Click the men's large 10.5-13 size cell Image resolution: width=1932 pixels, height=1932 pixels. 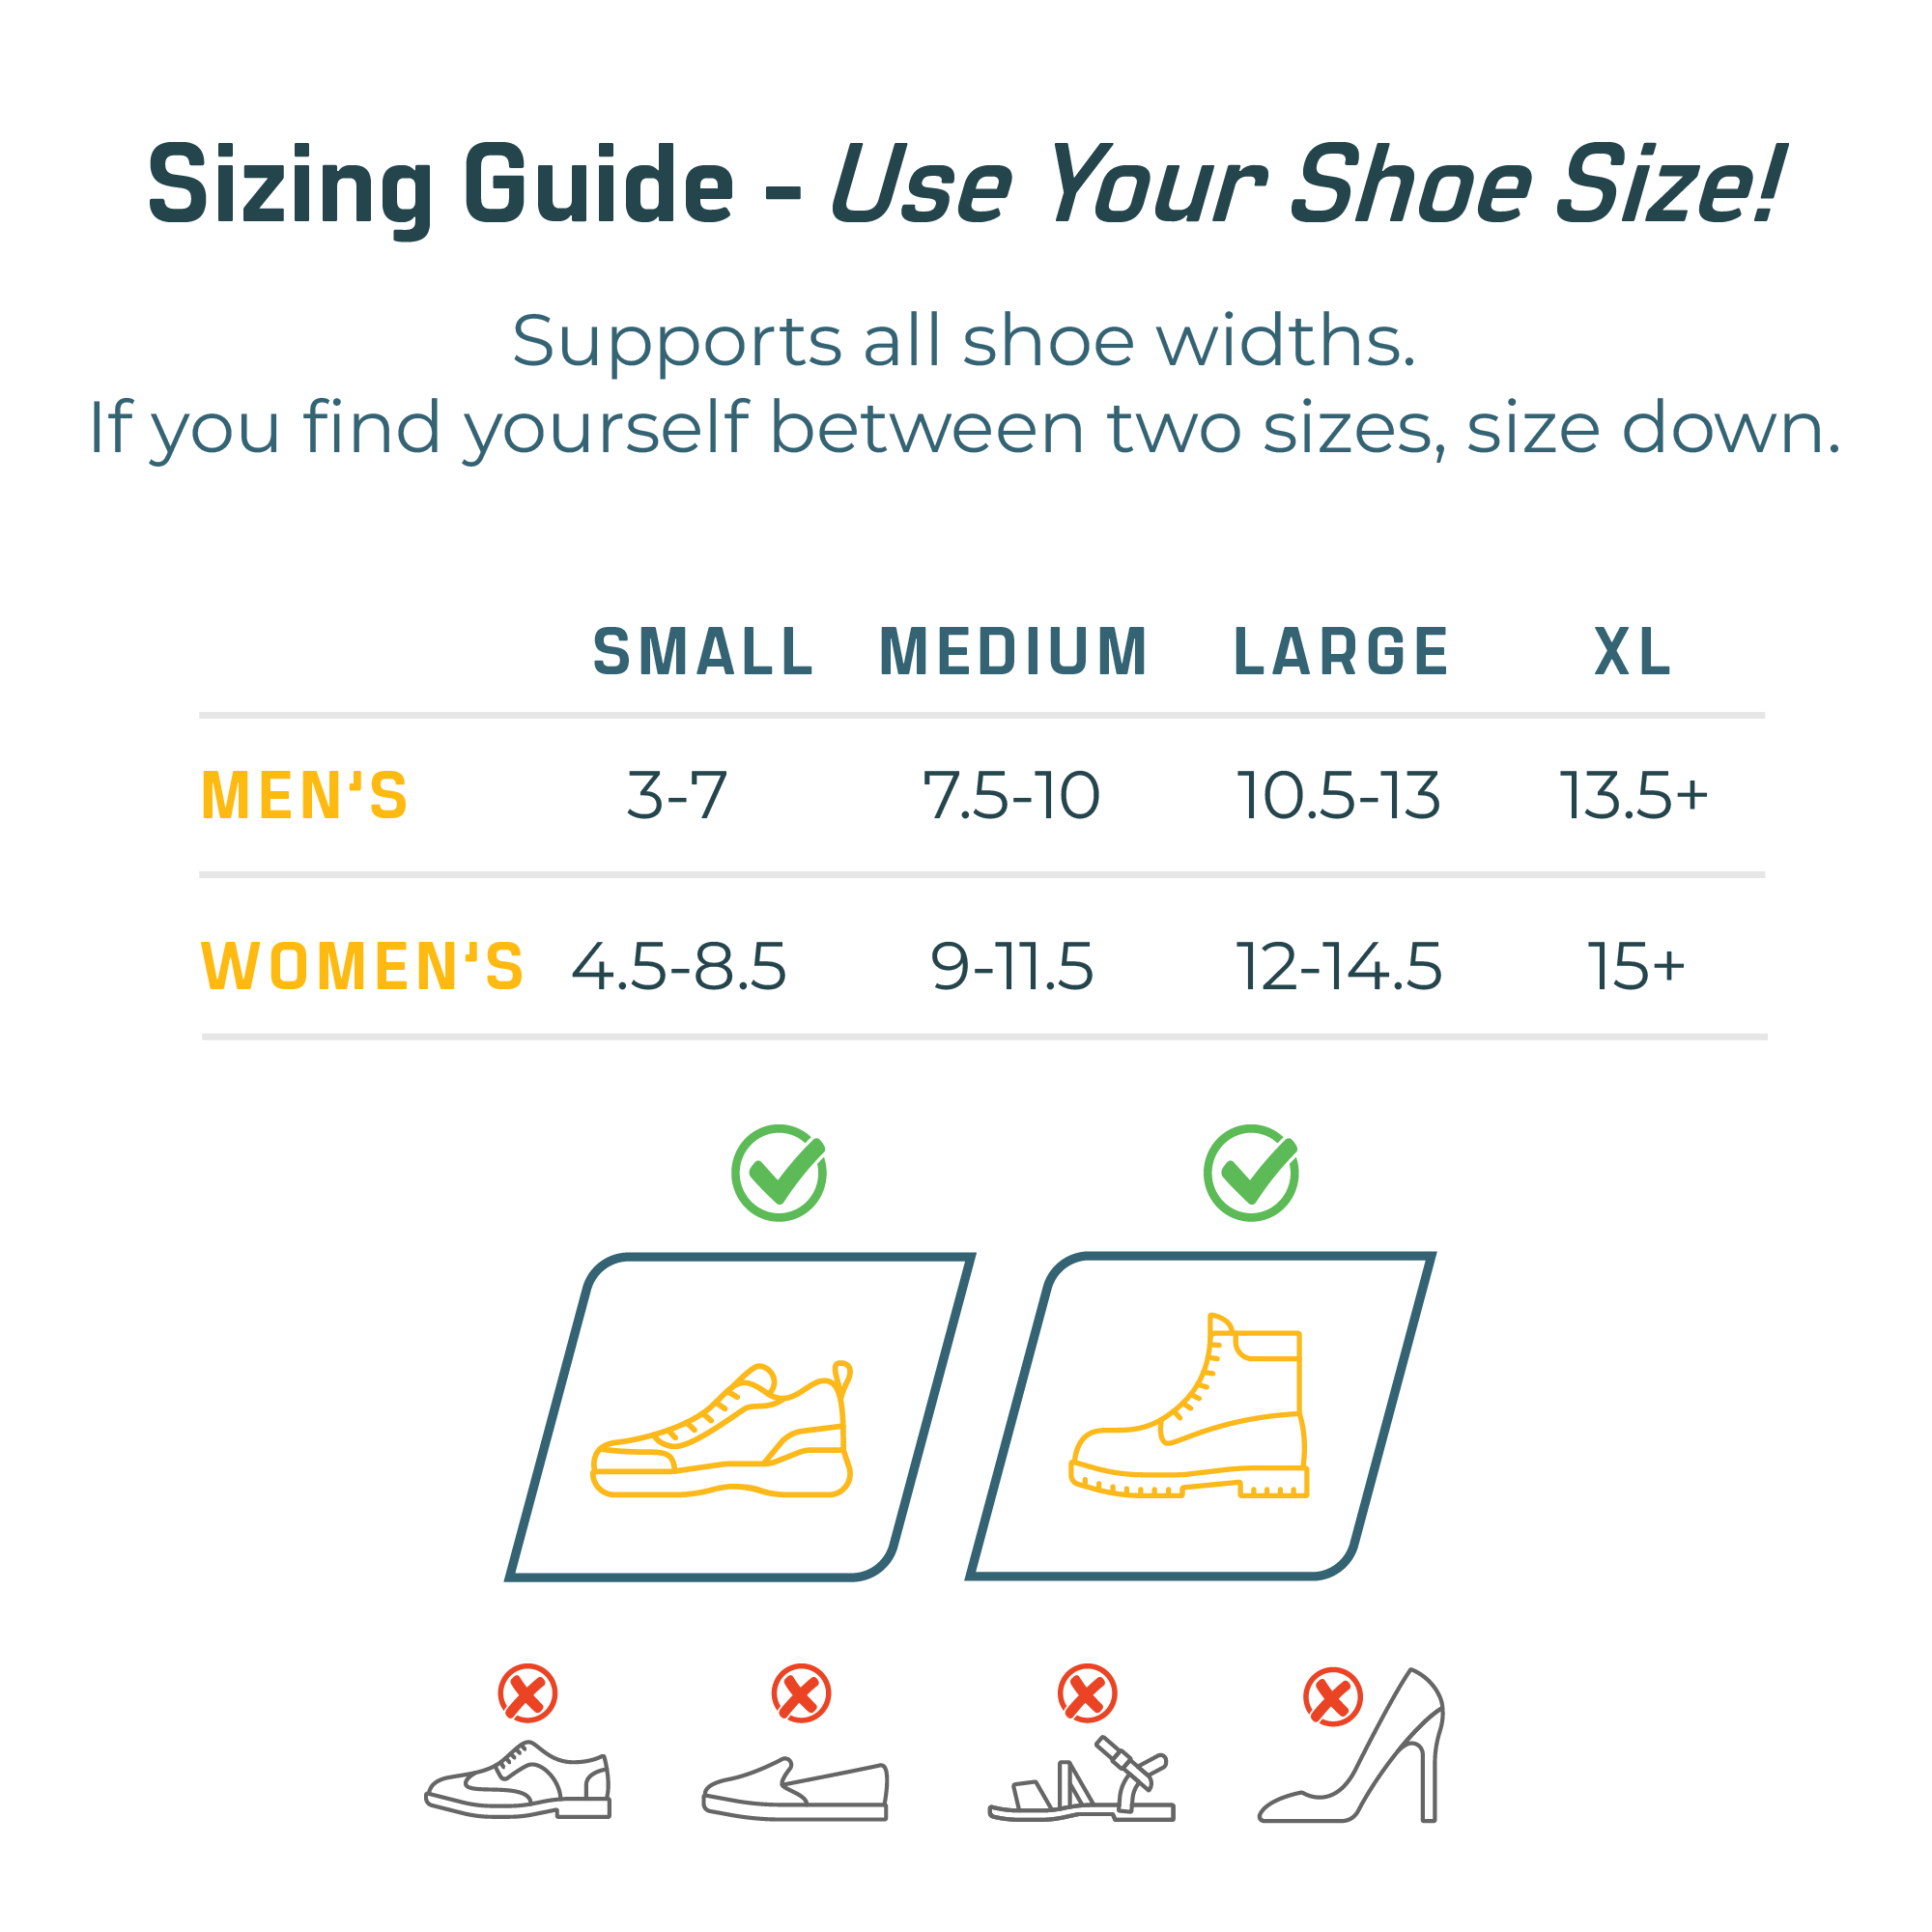(1339, 797)
